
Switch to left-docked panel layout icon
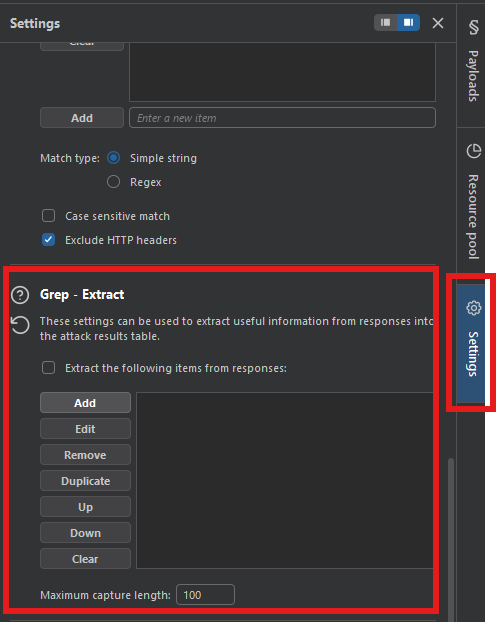click(385, 23)
